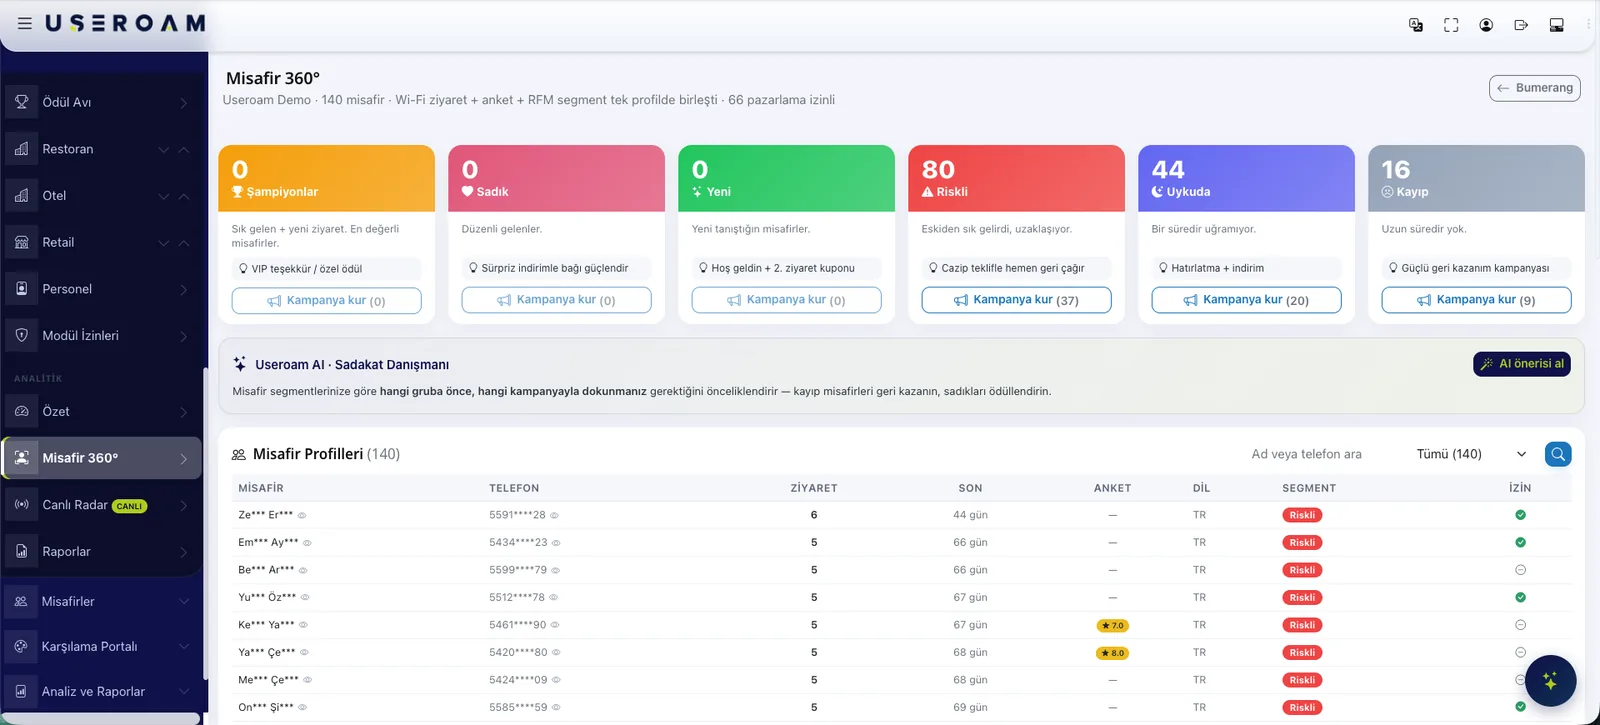The image size is (1600, 725).
Task: Open the language translation icon
Action: [1416, 25]
